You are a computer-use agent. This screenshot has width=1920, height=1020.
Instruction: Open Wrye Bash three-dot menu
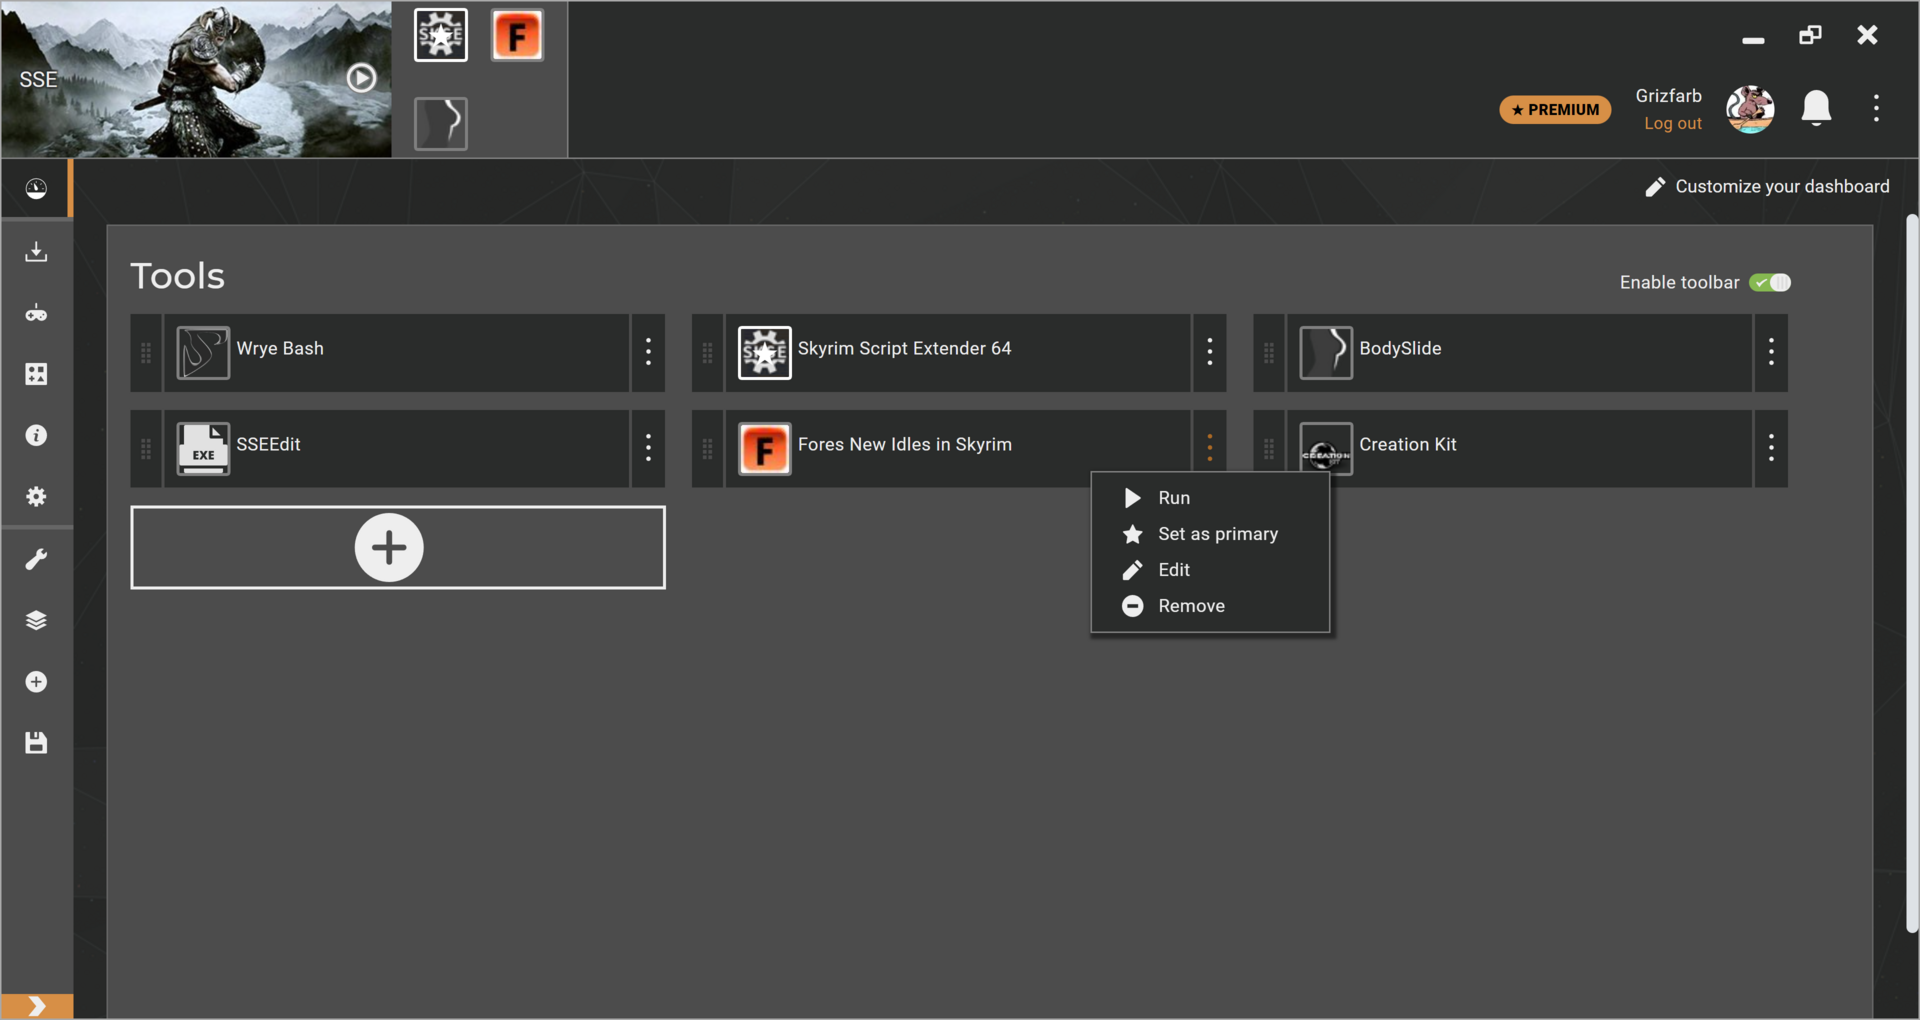click(648, 352)
